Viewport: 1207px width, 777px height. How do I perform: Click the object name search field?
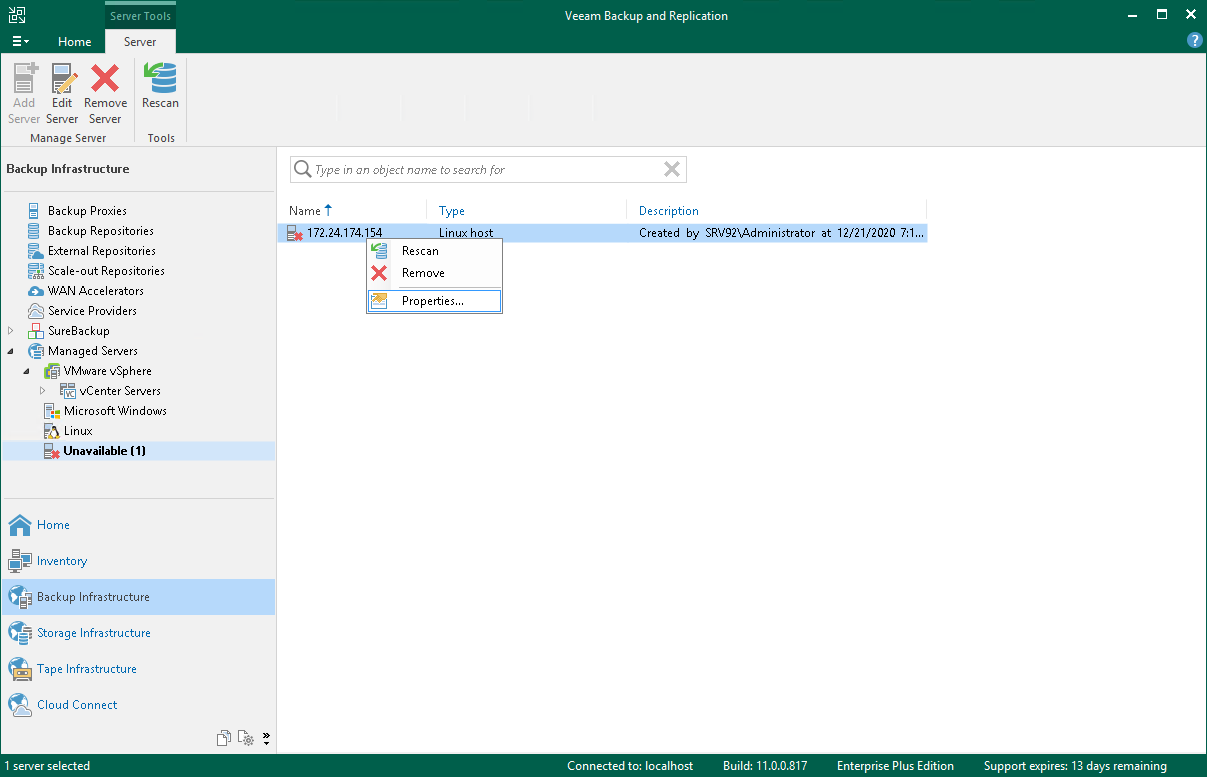click(486, 170)
